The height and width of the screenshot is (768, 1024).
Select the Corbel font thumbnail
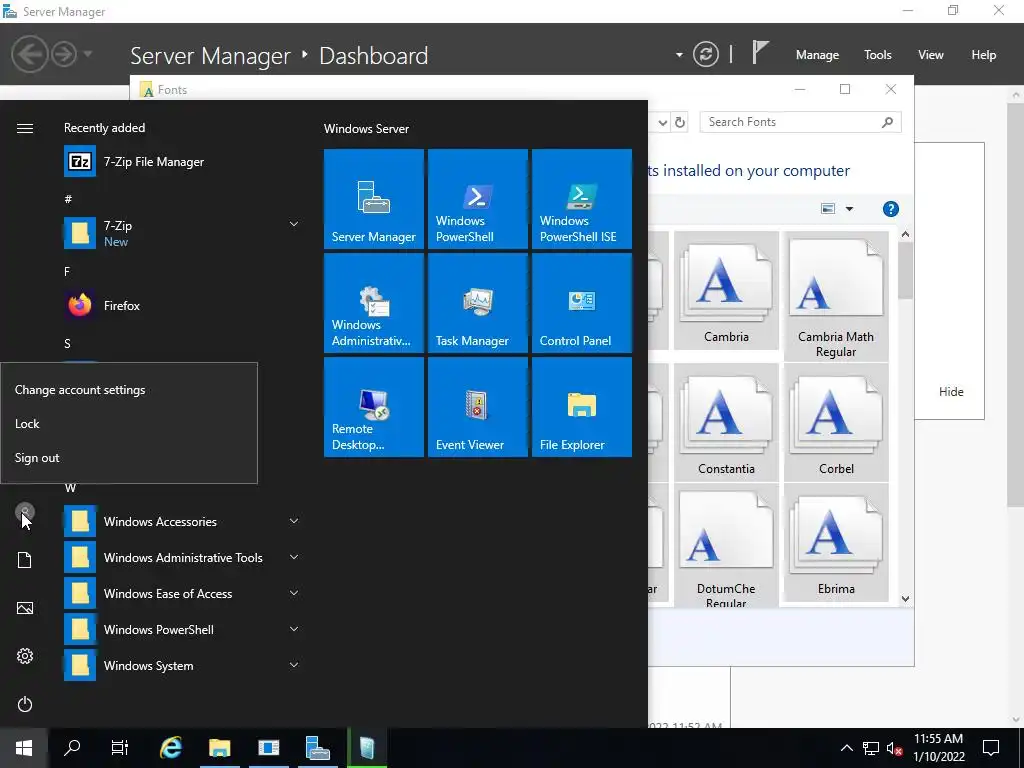pos(836,422)
